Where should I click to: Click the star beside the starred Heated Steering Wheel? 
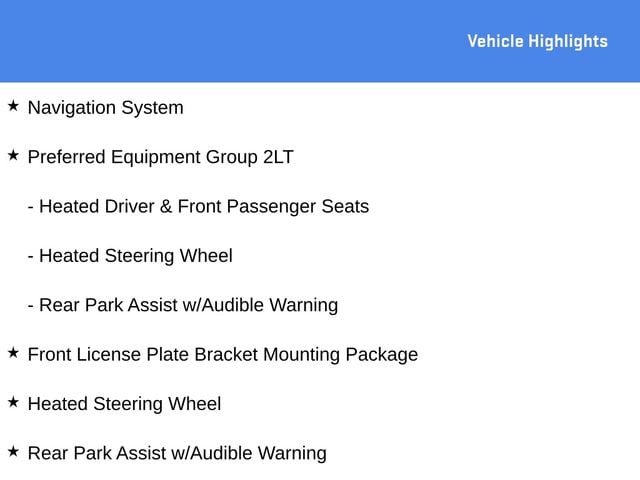(13, 402)
